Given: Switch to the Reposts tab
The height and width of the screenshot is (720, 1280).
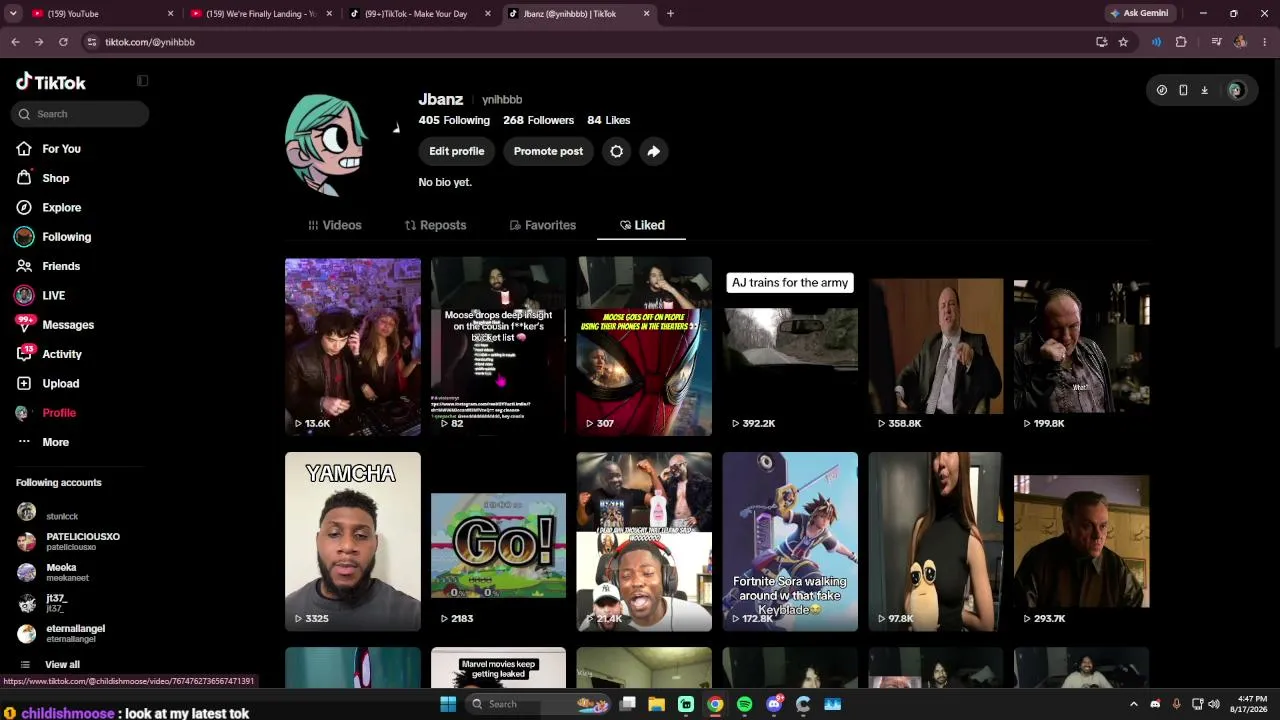Looking at the screenshot, I should pos(435,225).
